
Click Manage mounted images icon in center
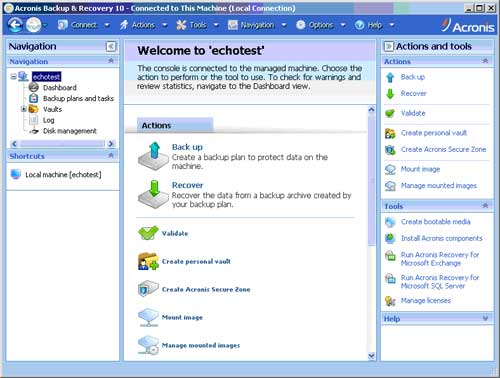pyautogui.click(x=148, y=345)
